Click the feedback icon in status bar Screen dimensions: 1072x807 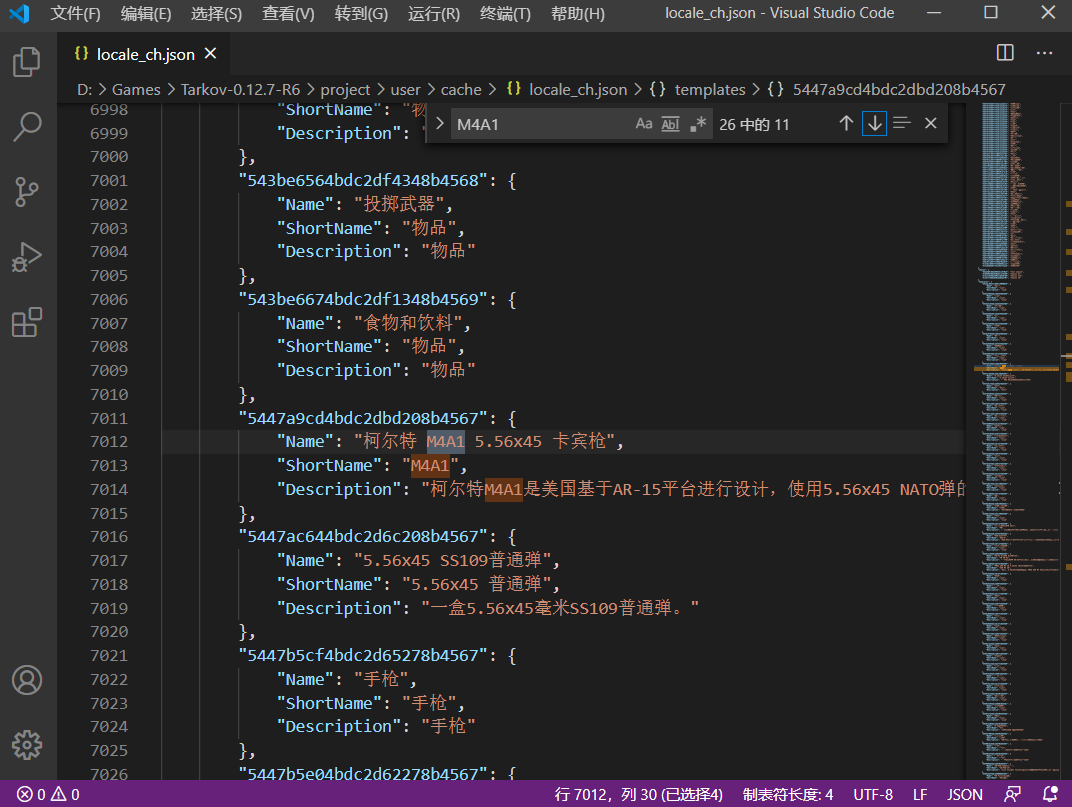tap(1013, 794)
